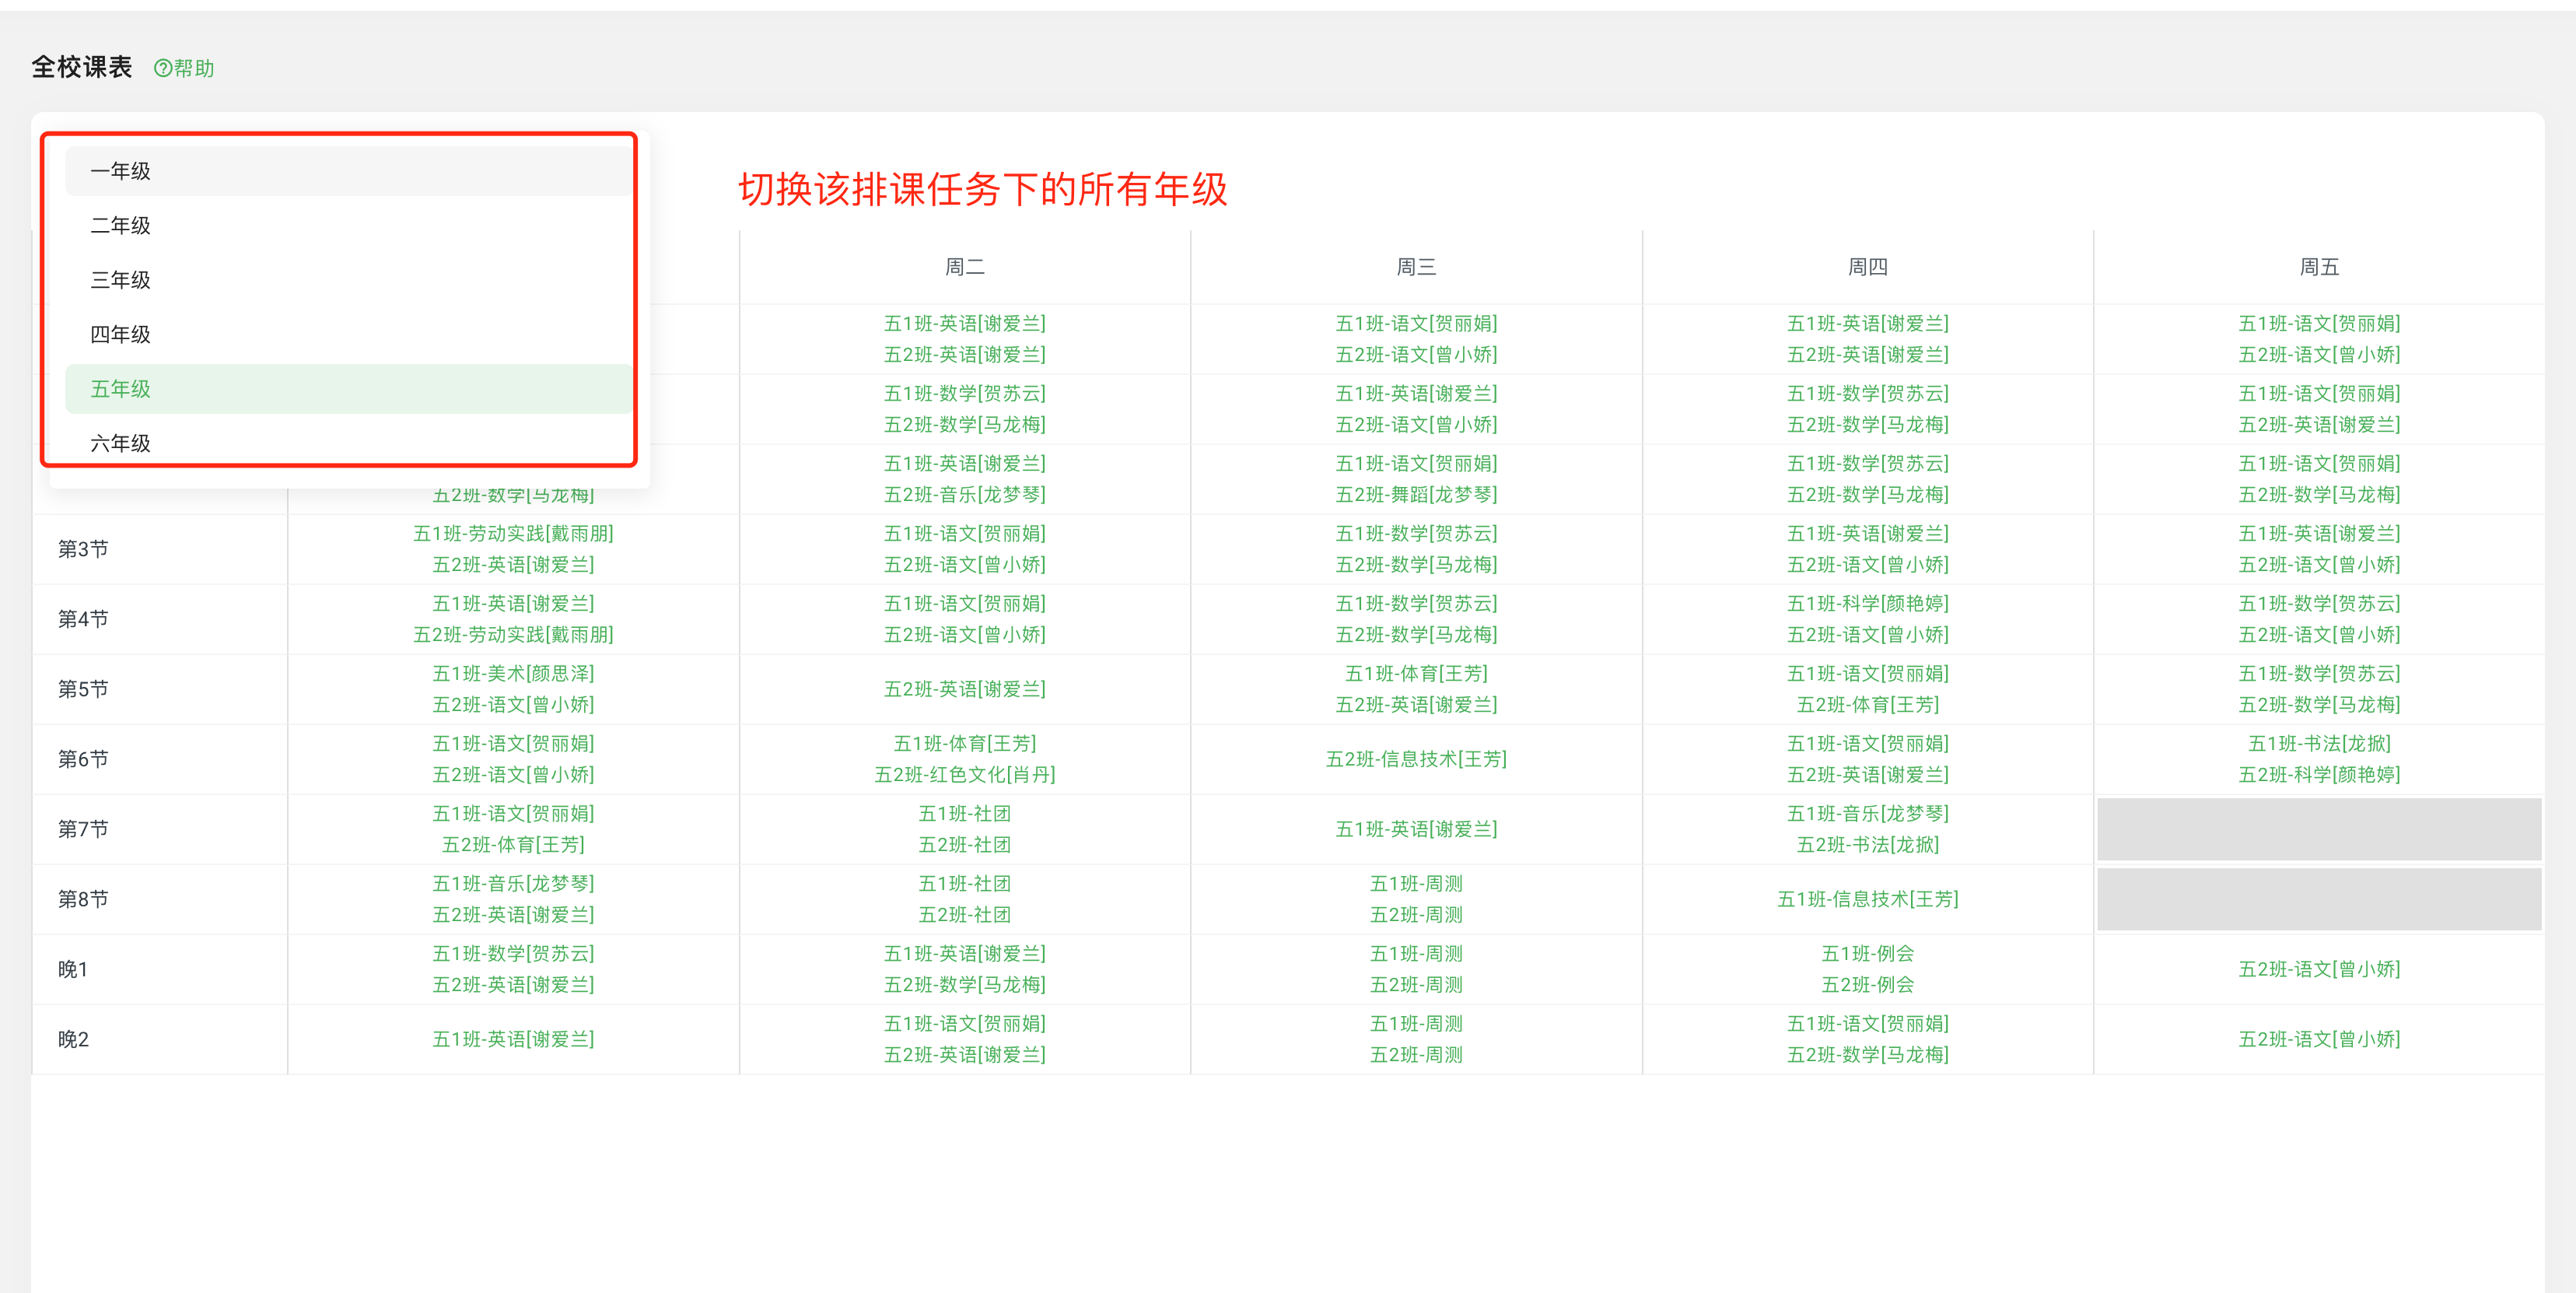Open 五1班-英语[谢爱兰] Tuesday first period entry

[963, 323]
